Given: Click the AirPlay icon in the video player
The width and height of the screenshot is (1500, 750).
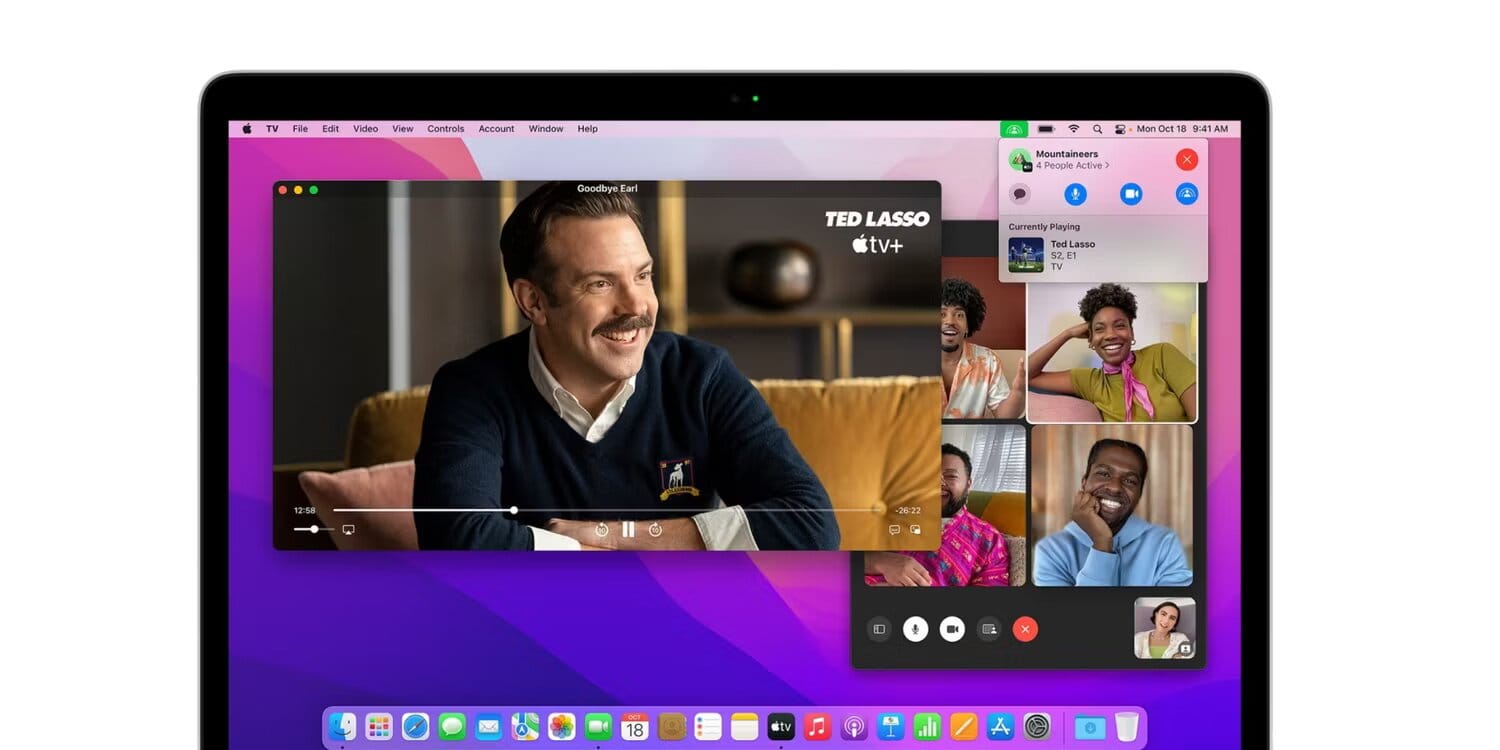Looking at the screenshot, I should point(347,529).
